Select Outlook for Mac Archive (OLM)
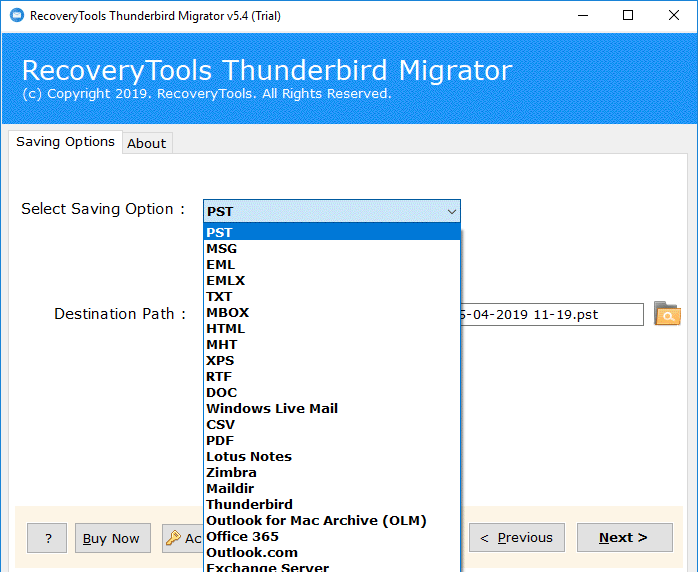The image size is (698, 572). point(332,521)
